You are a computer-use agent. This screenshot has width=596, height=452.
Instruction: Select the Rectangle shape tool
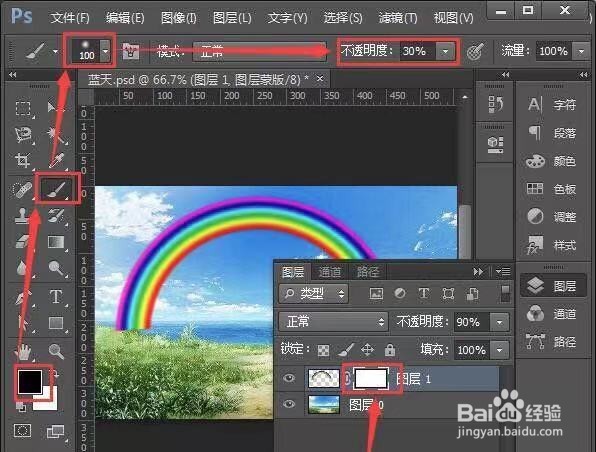(56, 323)
